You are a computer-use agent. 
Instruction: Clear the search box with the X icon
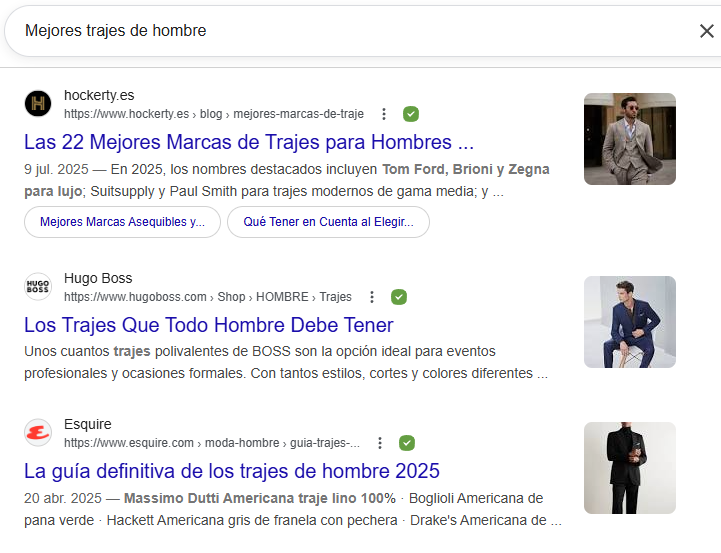pyautogui.click(x=706, y=31)
